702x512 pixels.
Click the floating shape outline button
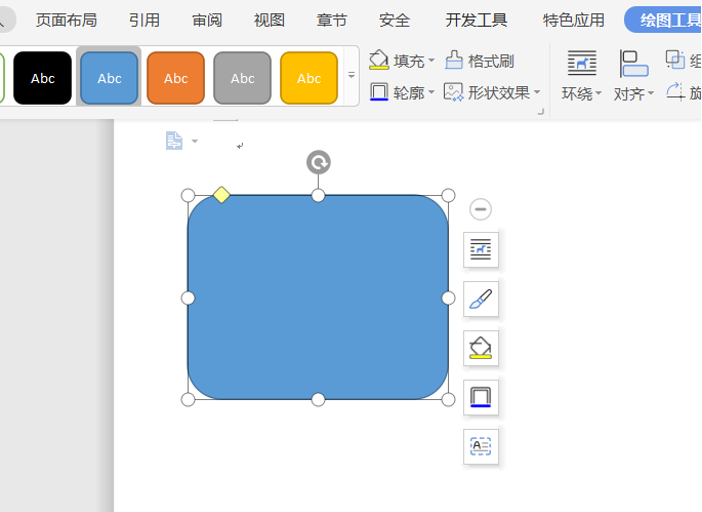(x=480, y=397)
